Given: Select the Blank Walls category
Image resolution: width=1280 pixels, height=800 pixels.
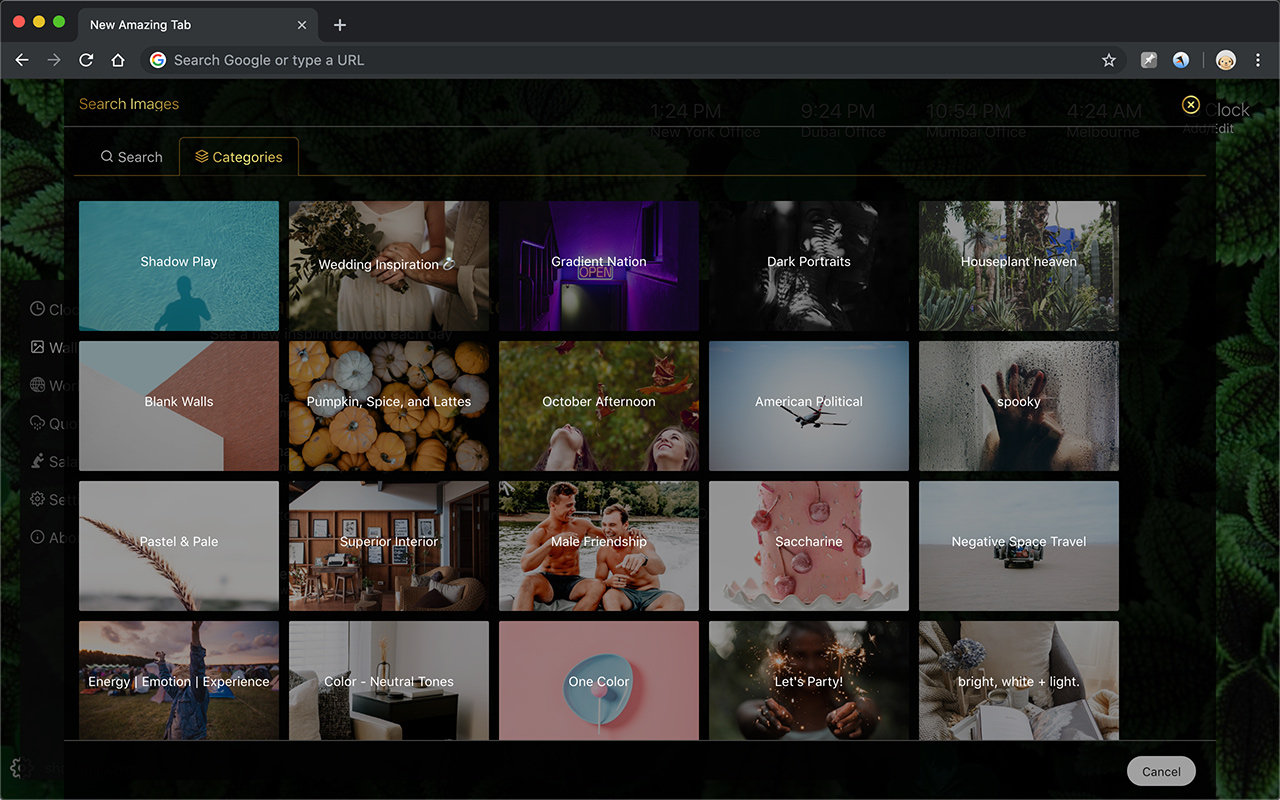Looking at the screenshot, I should pos(179,406).
